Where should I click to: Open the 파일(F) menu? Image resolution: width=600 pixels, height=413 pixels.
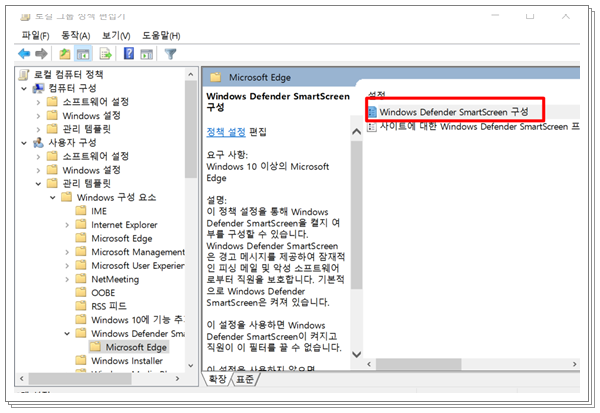click(x=36, y=36)
